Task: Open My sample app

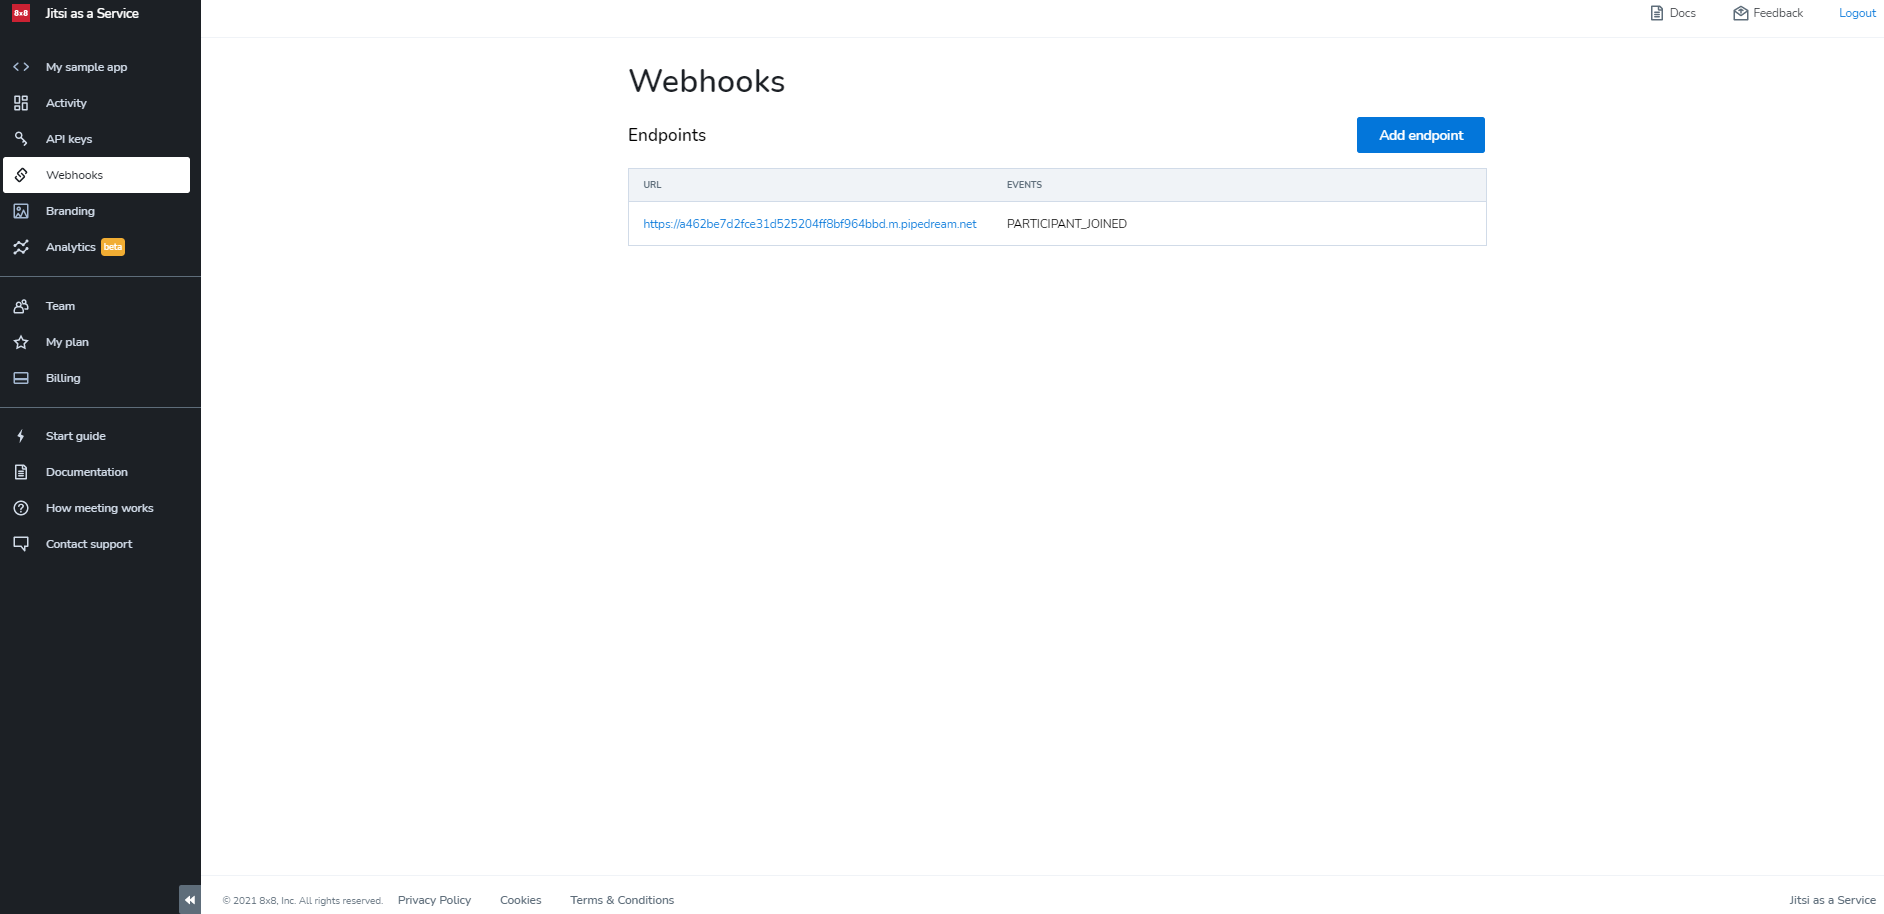Action: tap(86, 66)
